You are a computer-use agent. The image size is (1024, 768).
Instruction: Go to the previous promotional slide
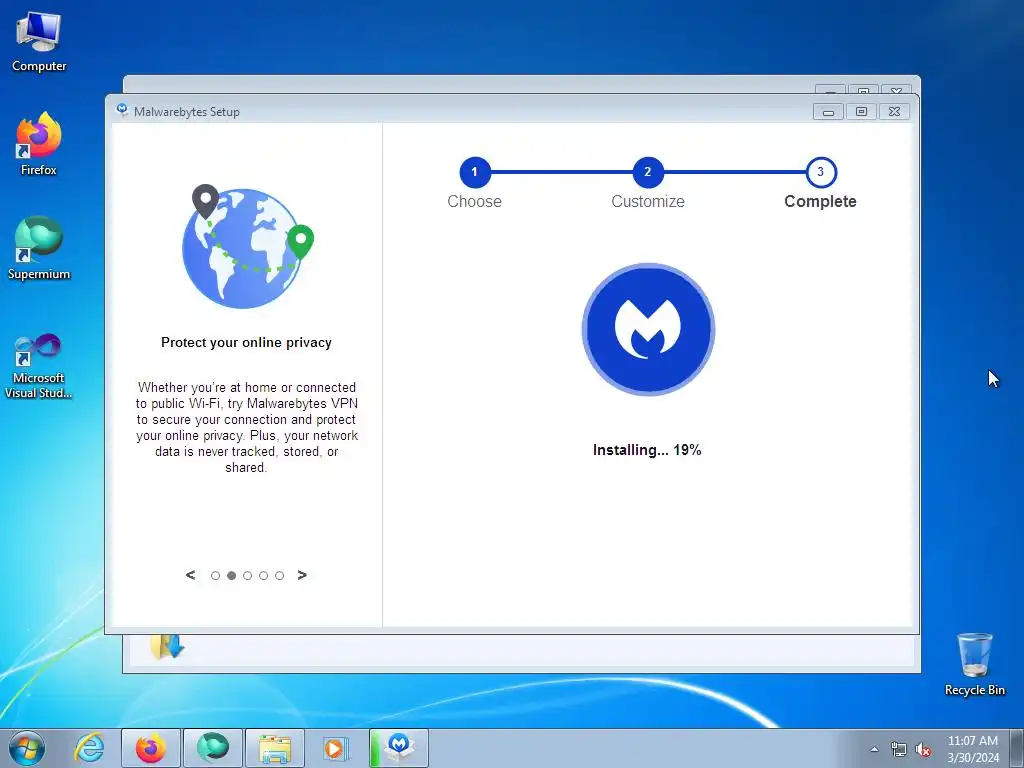tap(190, 575)
